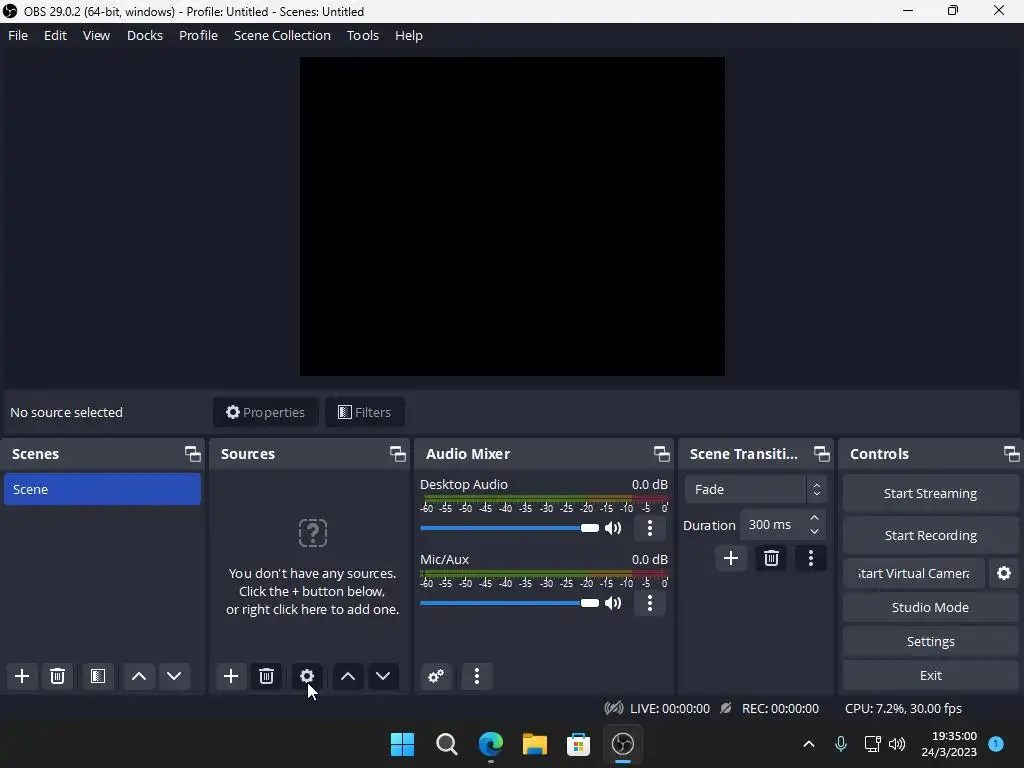This screenshot has width=1024, height=768.
Task: Click Start Recording button
Action: click(930, 535)
